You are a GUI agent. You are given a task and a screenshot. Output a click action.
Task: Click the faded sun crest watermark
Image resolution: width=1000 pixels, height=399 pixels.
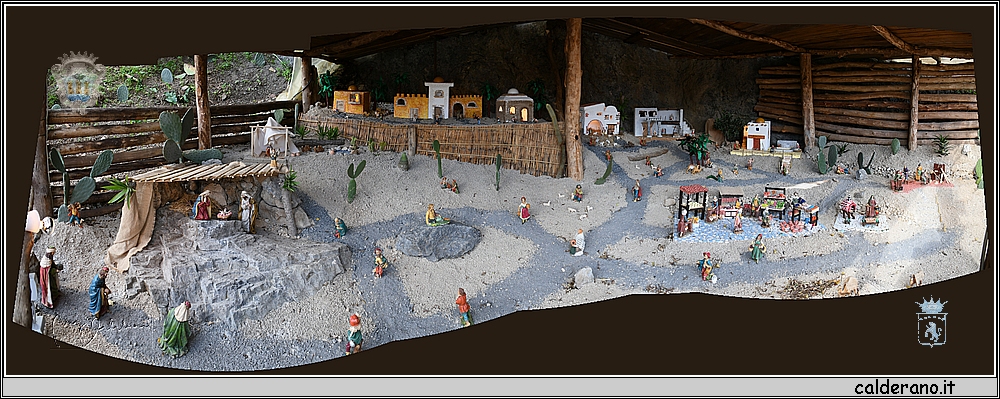pos(78,80)
